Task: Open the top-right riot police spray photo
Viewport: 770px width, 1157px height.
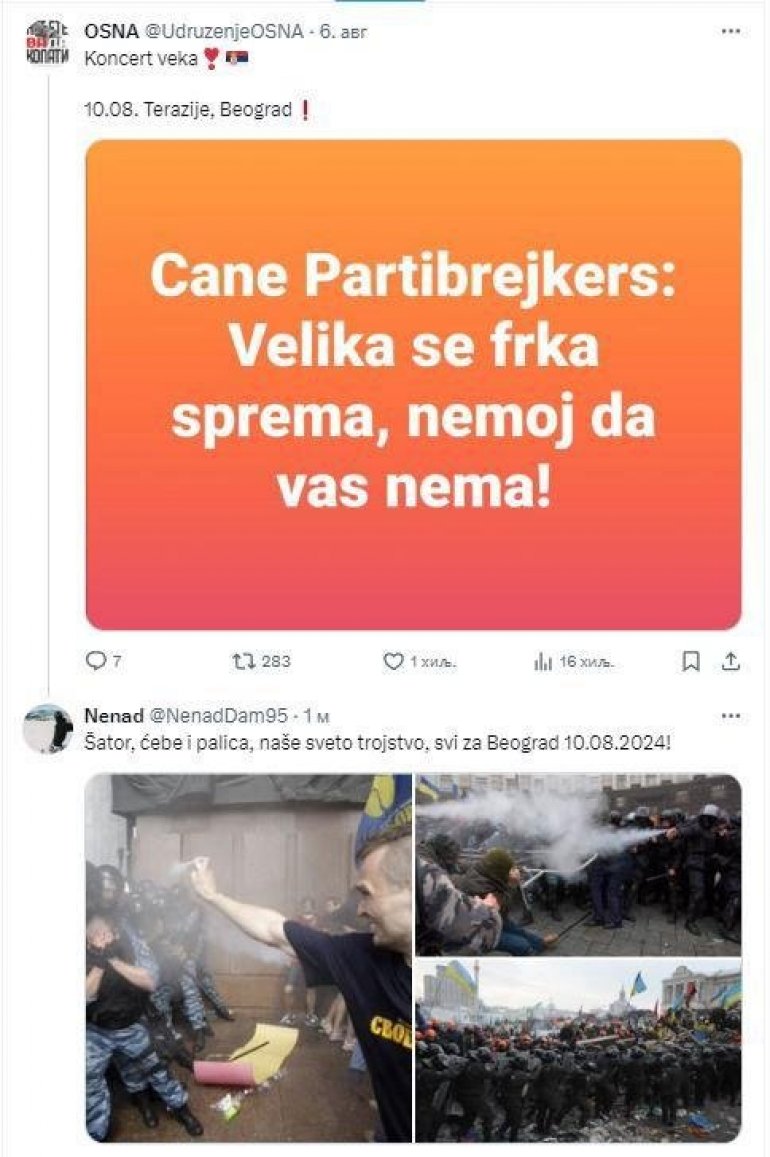Action: click(578, 864)
